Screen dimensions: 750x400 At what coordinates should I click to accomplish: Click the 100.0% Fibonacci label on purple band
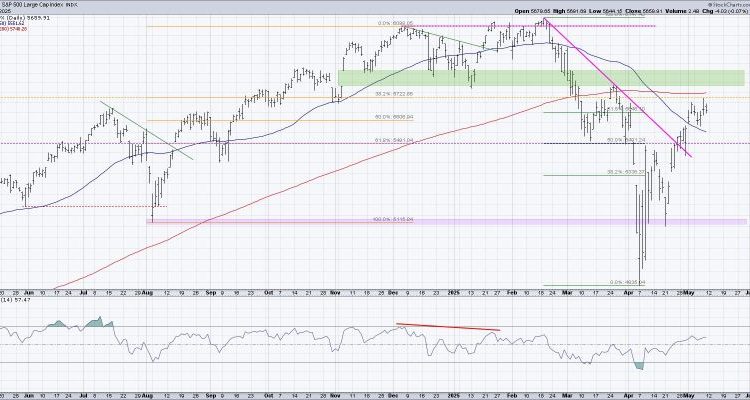tap(393, 220)
